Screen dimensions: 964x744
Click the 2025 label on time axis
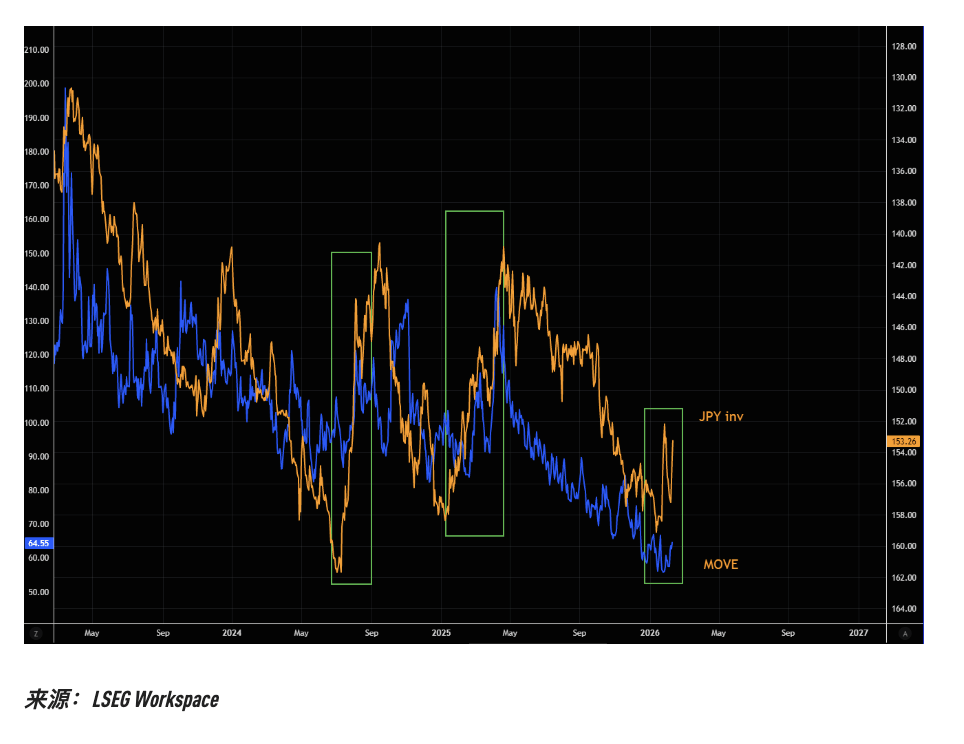click(x=441, y=633)
